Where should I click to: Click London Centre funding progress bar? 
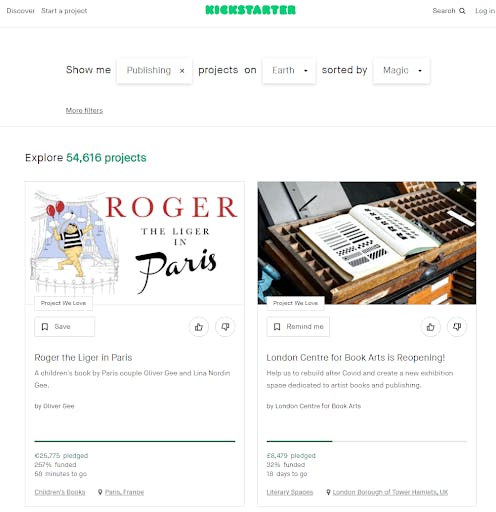point(366,441)
